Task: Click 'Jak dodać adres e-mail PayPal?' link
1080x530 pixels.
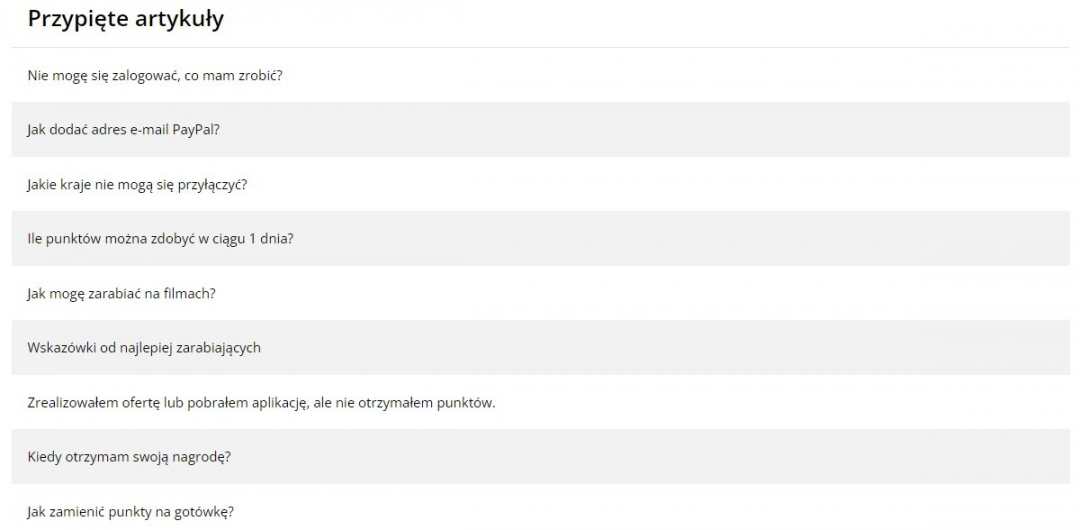Action: tap(124, 130)
